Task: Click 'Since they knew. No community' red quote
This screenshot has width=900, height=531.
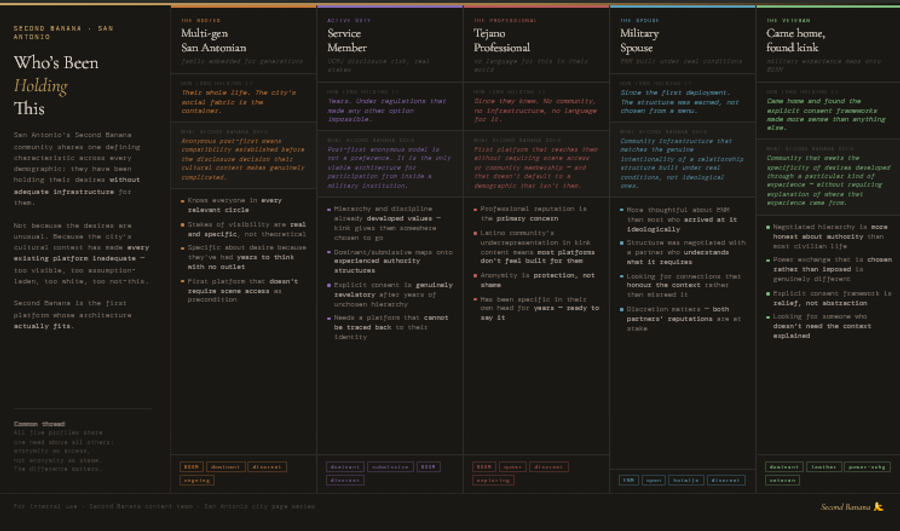Action: click(x=535, y=110)
